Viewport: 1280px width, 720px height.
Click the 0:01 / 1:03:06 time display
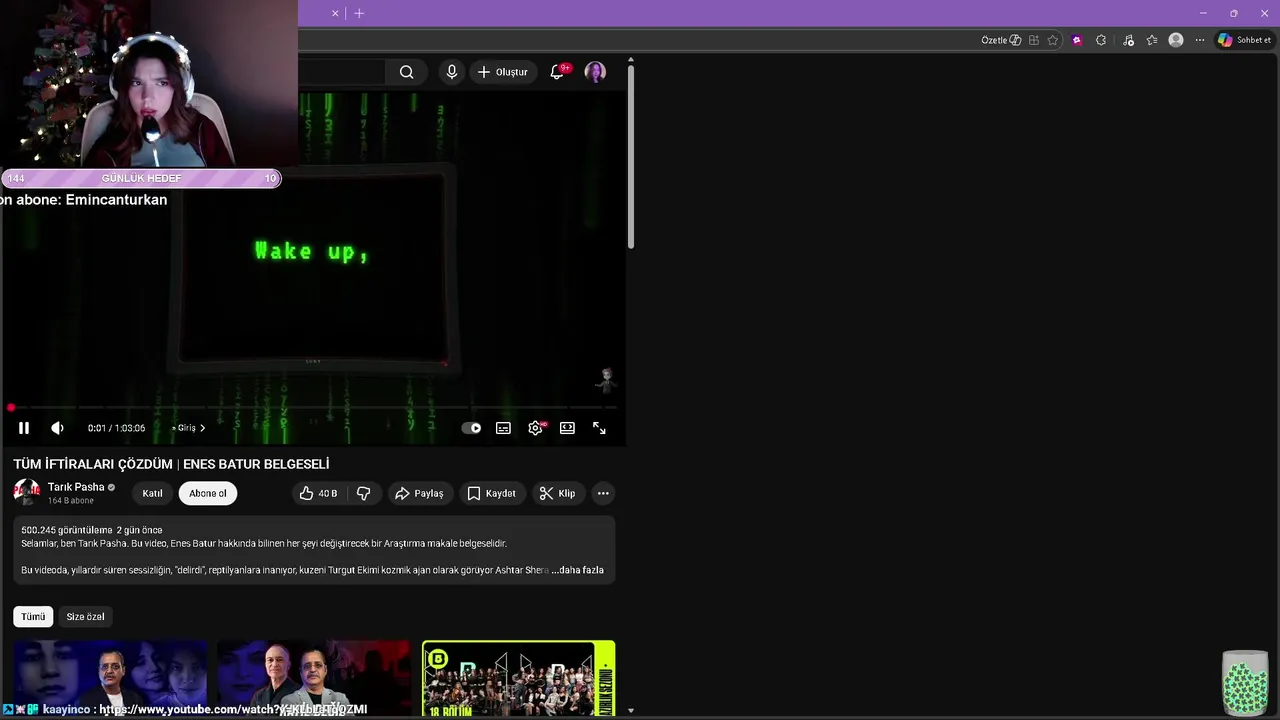coord(116,428)
